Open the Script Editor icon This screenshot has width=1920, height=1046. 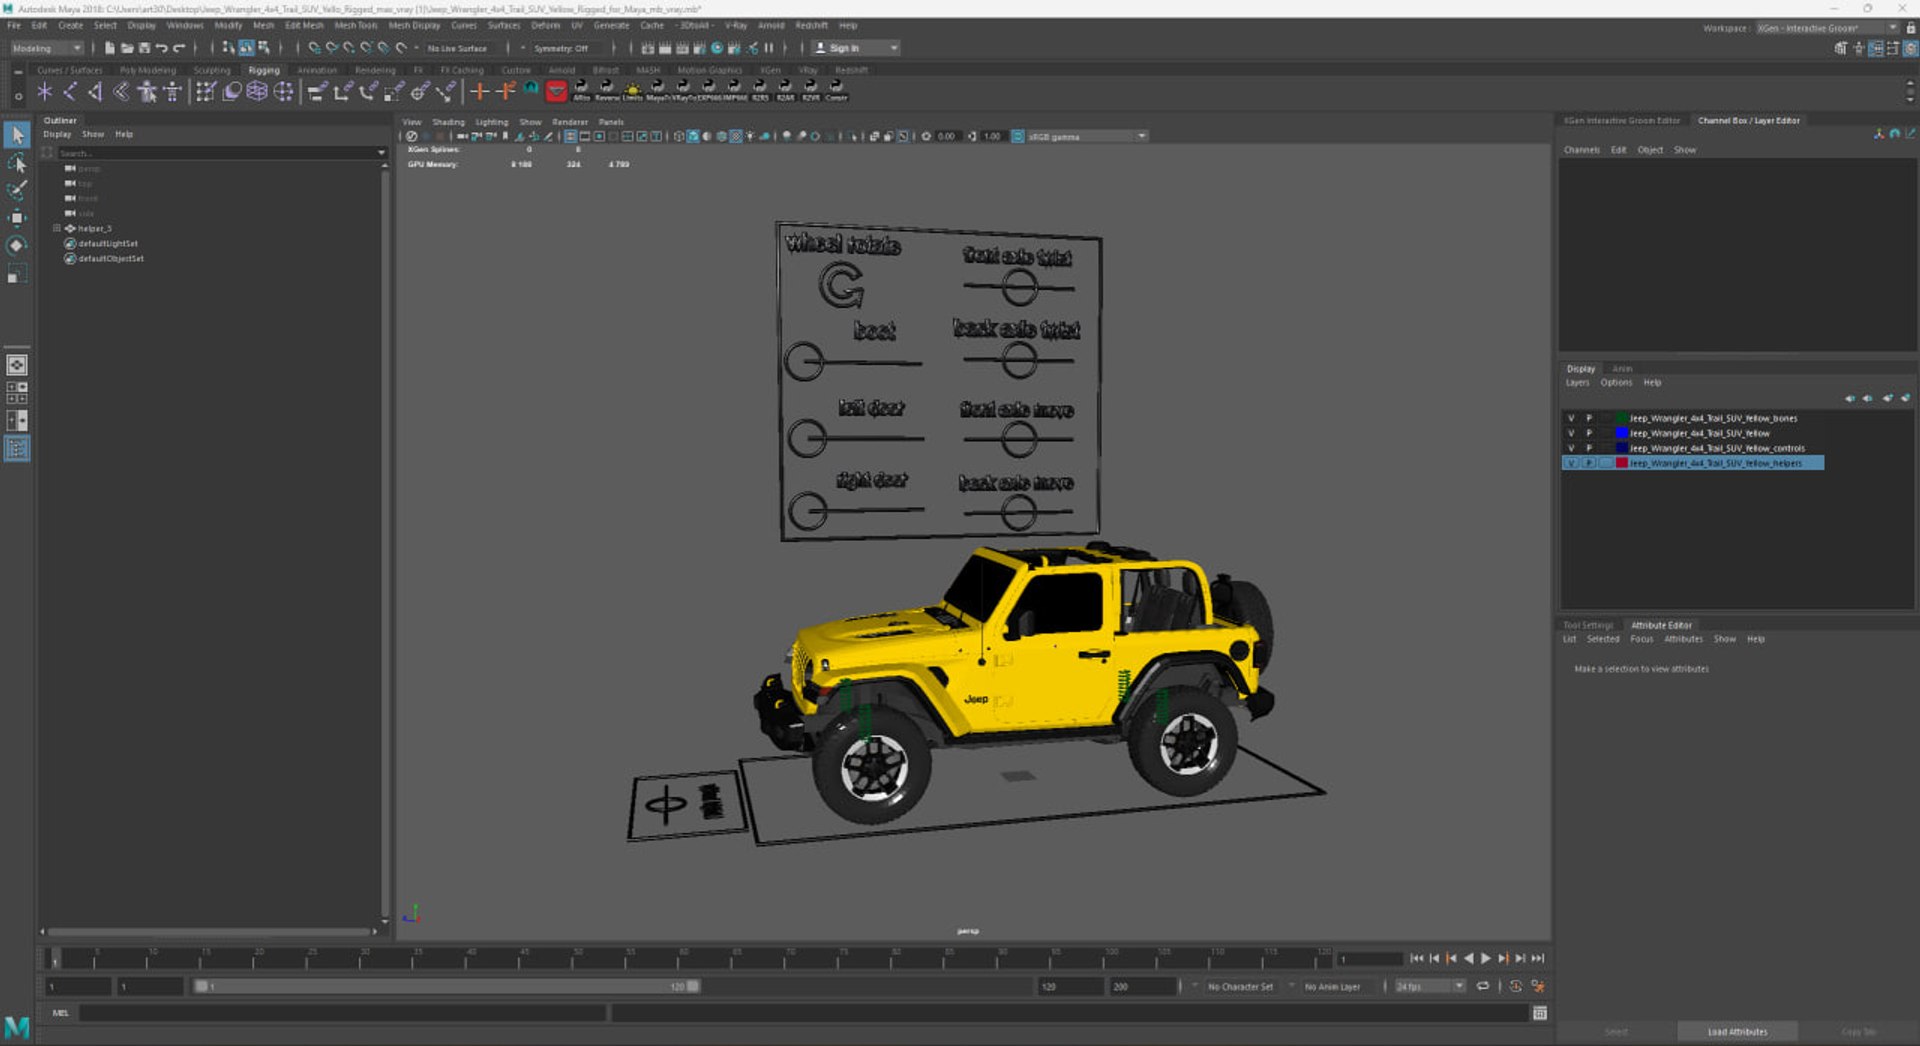1540,1013
